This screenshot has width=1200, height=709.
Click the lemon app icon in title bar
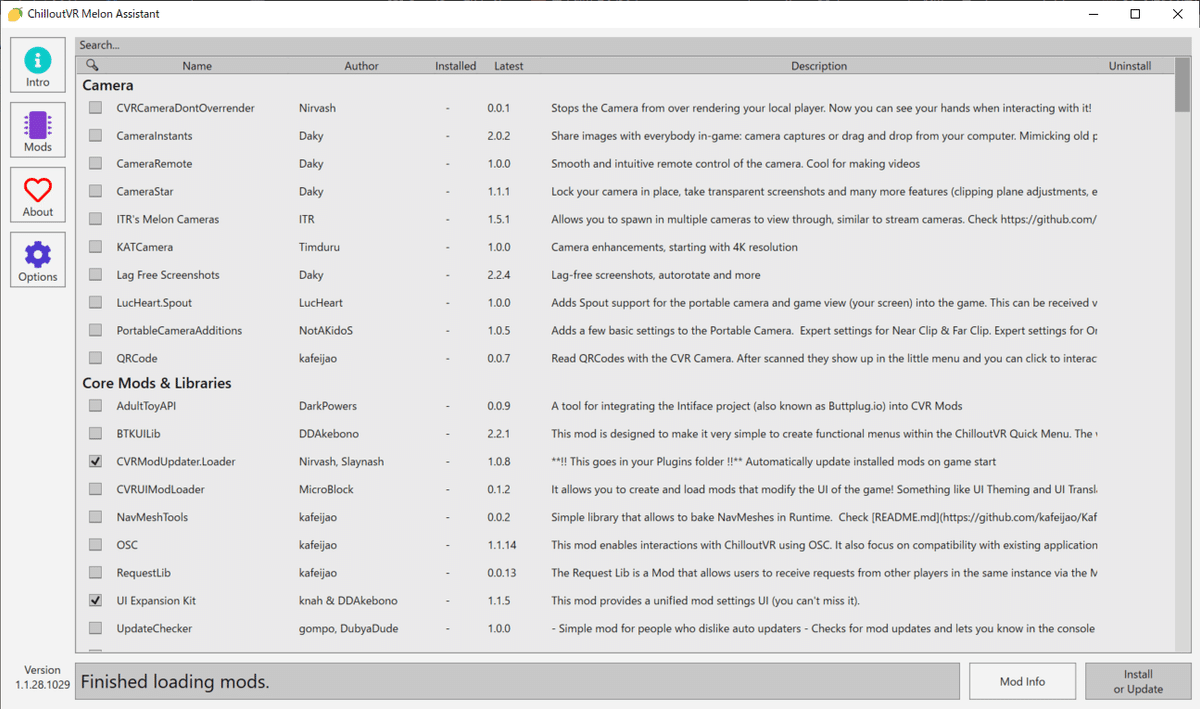click(x=15, y=14)
